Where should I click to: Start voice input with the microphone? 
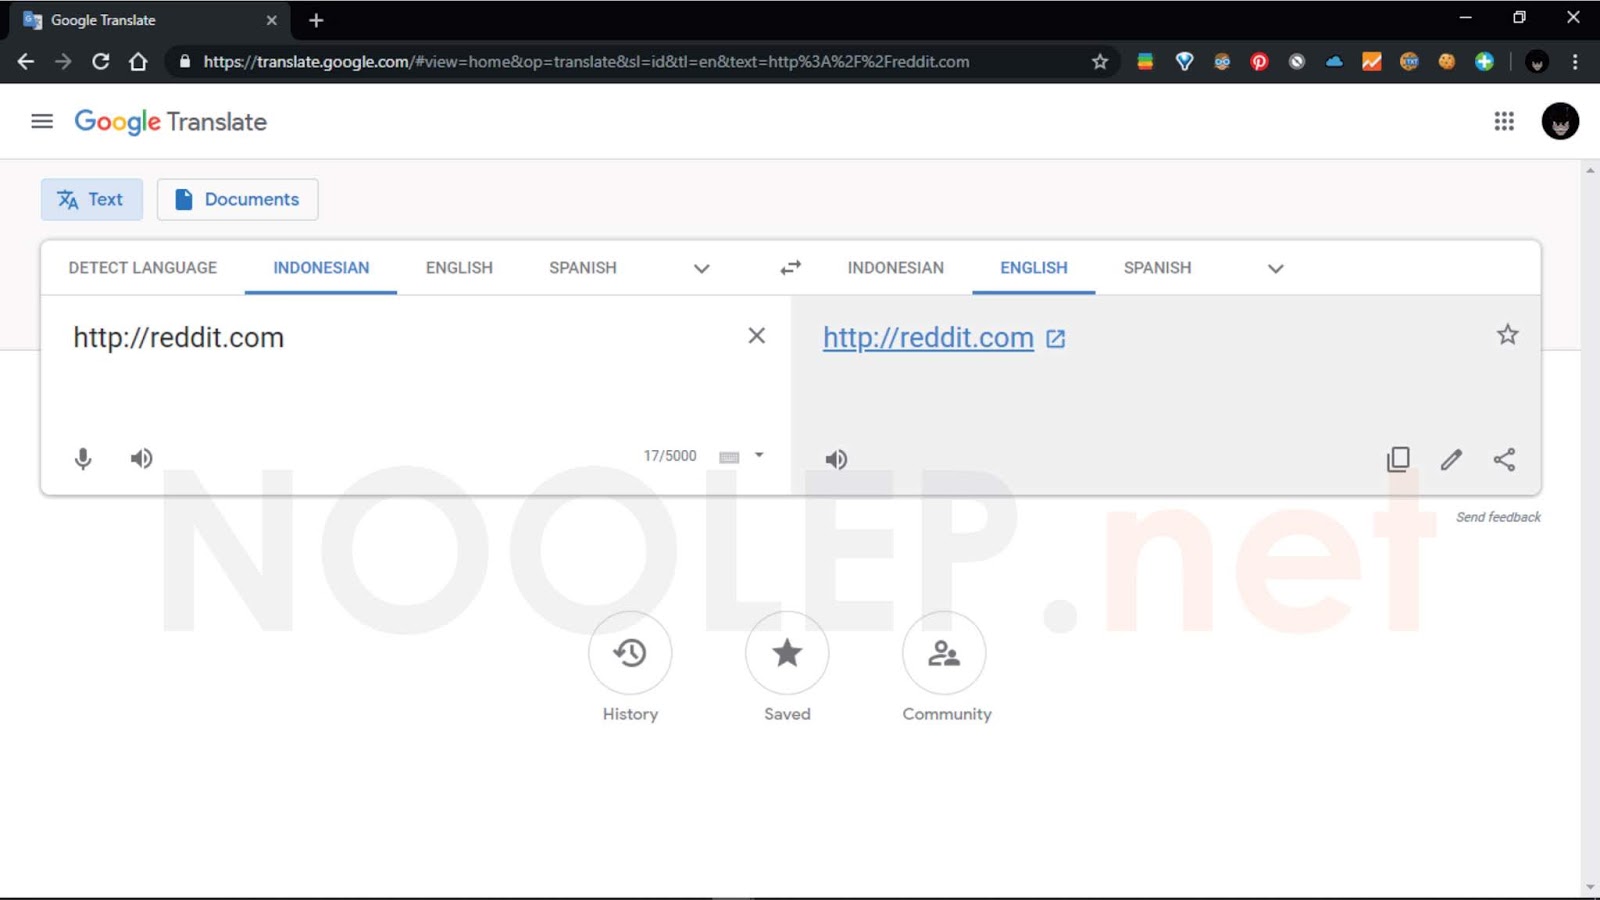pos(83,458)
